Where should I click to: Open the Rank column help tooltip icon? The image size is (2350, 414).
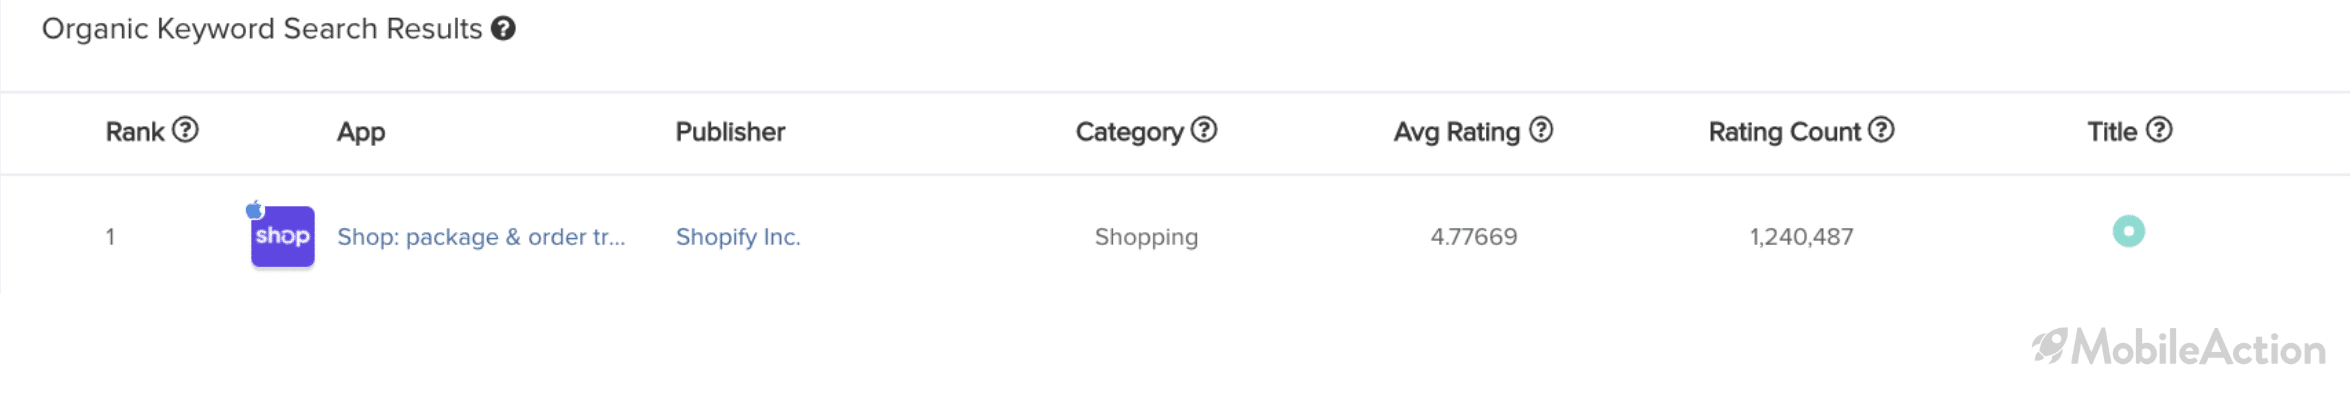(x=185, y=130)
